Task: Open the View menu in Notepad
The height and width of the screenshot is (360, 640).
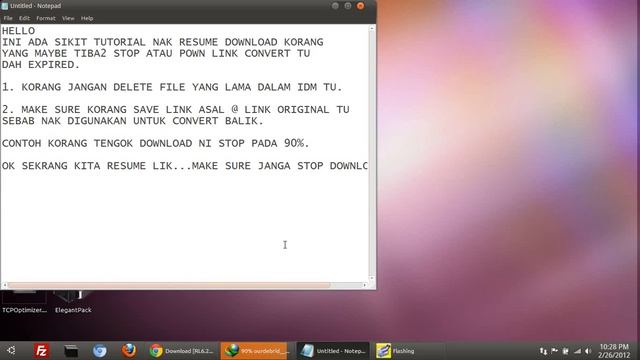Action: (x=68, y=18)
